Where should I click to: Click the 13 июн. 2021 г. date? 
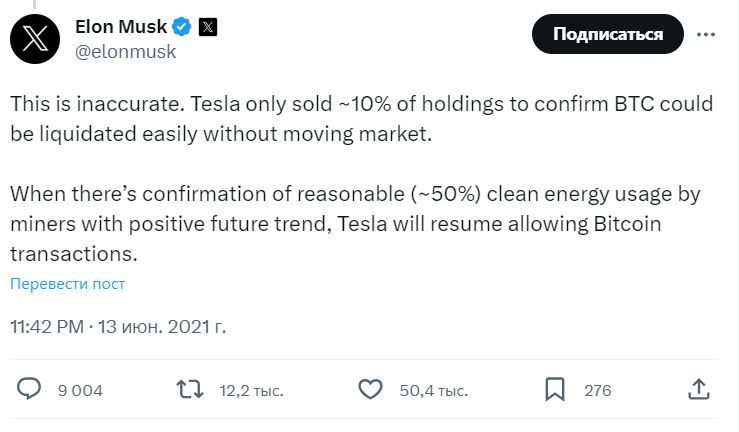pos(163,326)
